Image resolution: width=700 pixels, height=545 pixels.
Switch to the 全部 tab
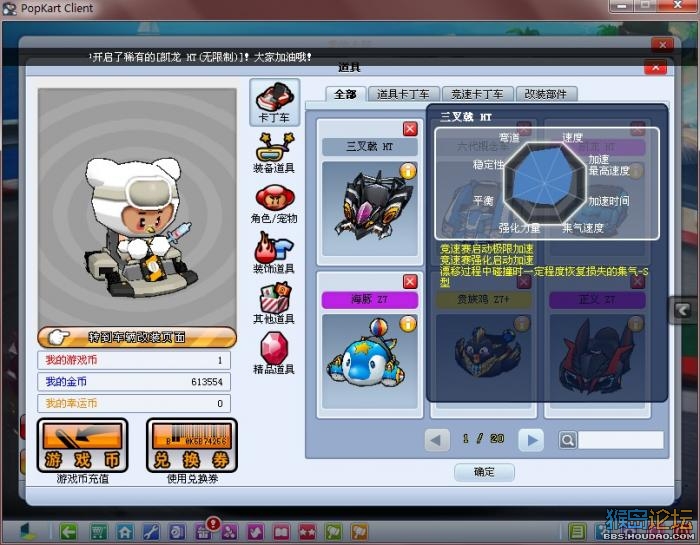tap(345, 94)
